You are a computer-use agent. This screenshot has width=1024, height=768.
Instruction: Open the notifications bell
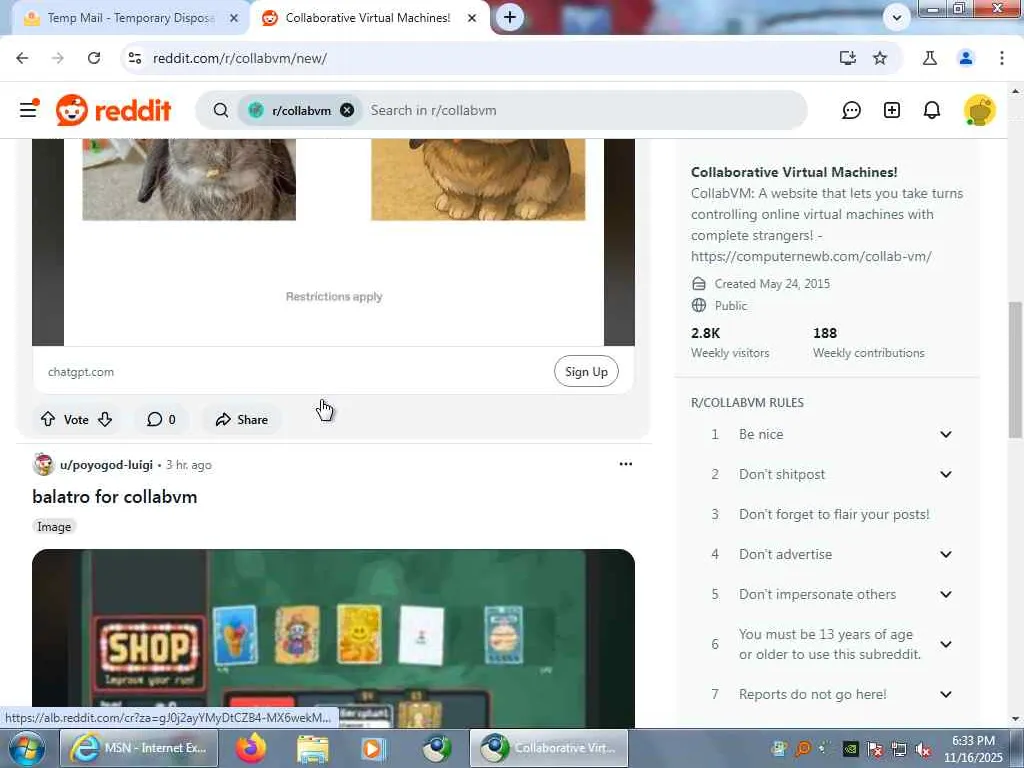(932, 110)
